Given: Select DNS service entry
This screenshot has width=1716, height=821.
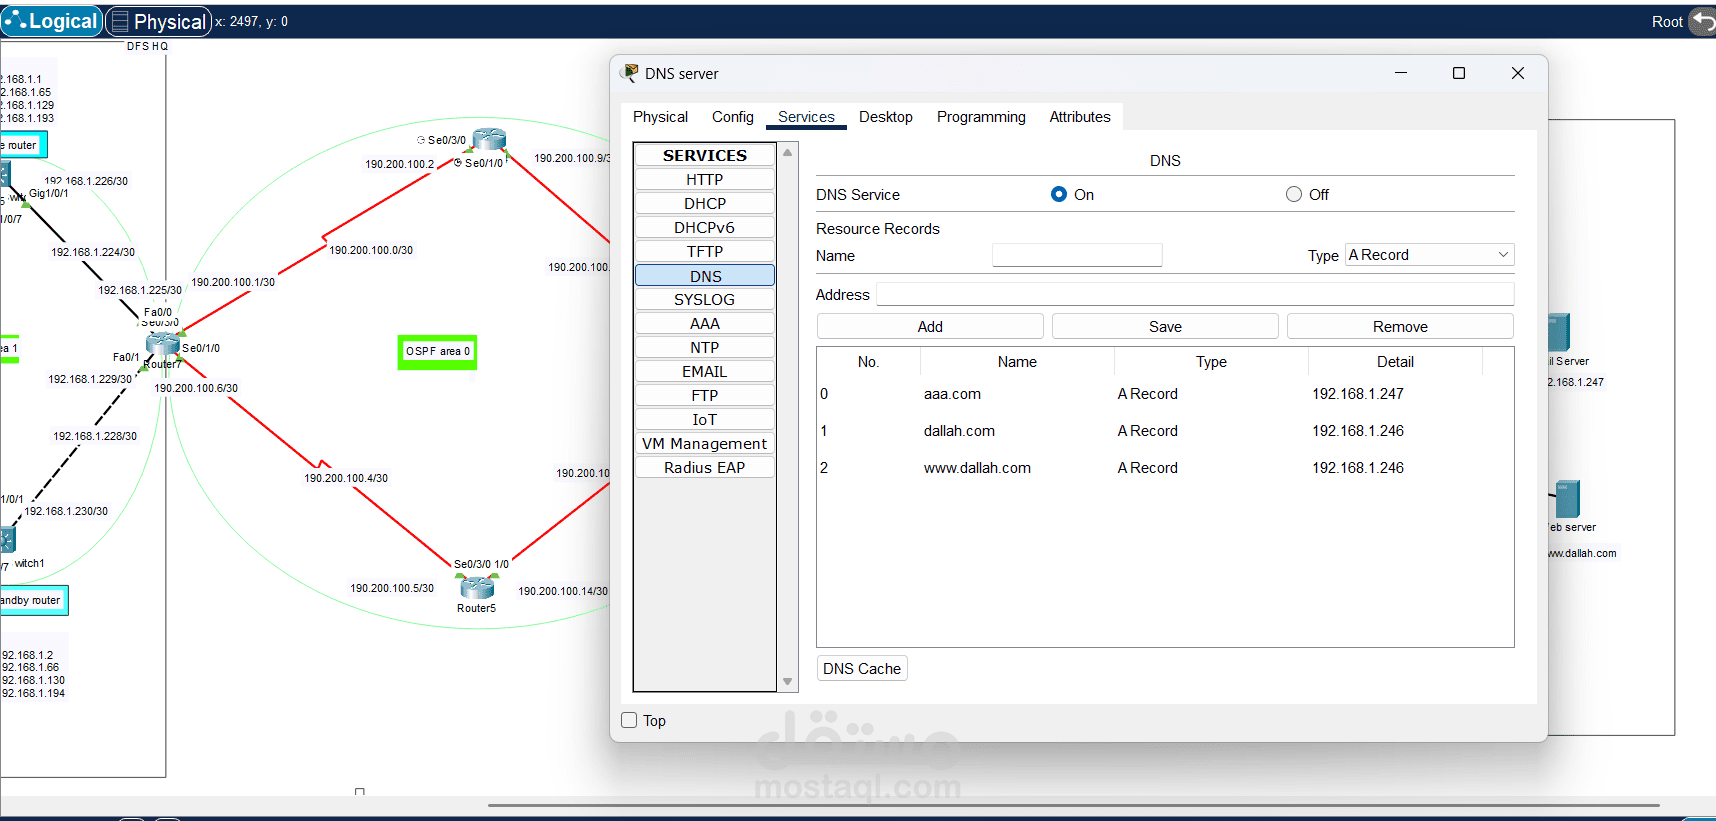Looking at the screenshot, I should click(705, 276).
